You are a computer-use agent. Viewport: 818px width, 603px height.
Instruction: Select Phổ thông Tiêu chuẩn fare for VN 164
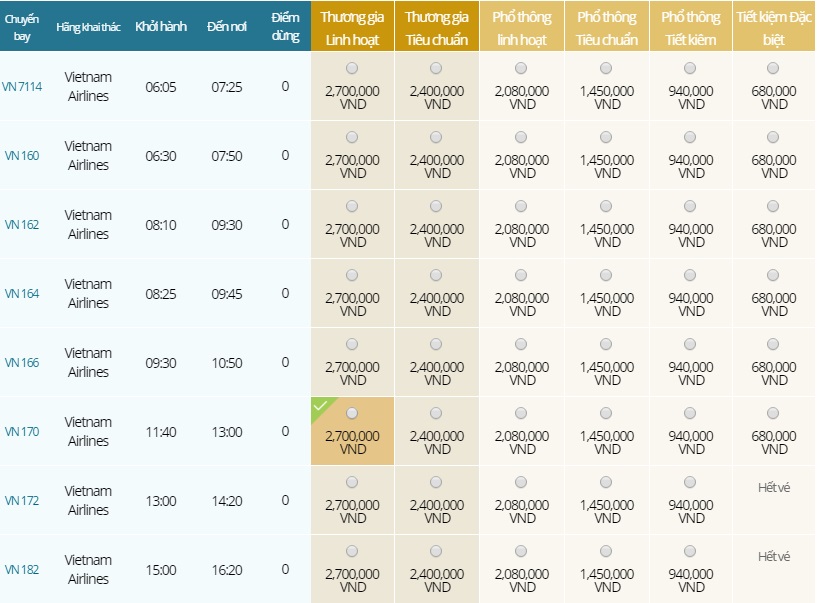coord(606,275)
